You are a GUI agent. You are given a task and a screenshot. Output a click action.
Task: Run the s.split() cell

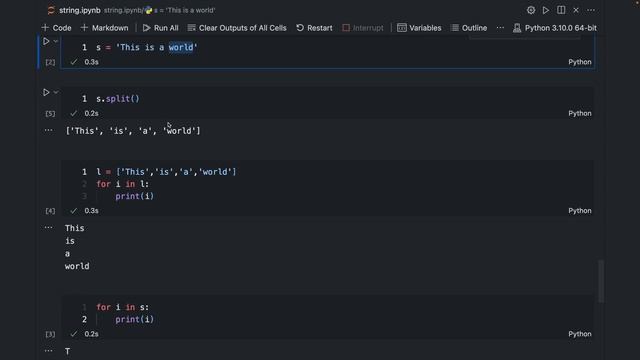46,92
